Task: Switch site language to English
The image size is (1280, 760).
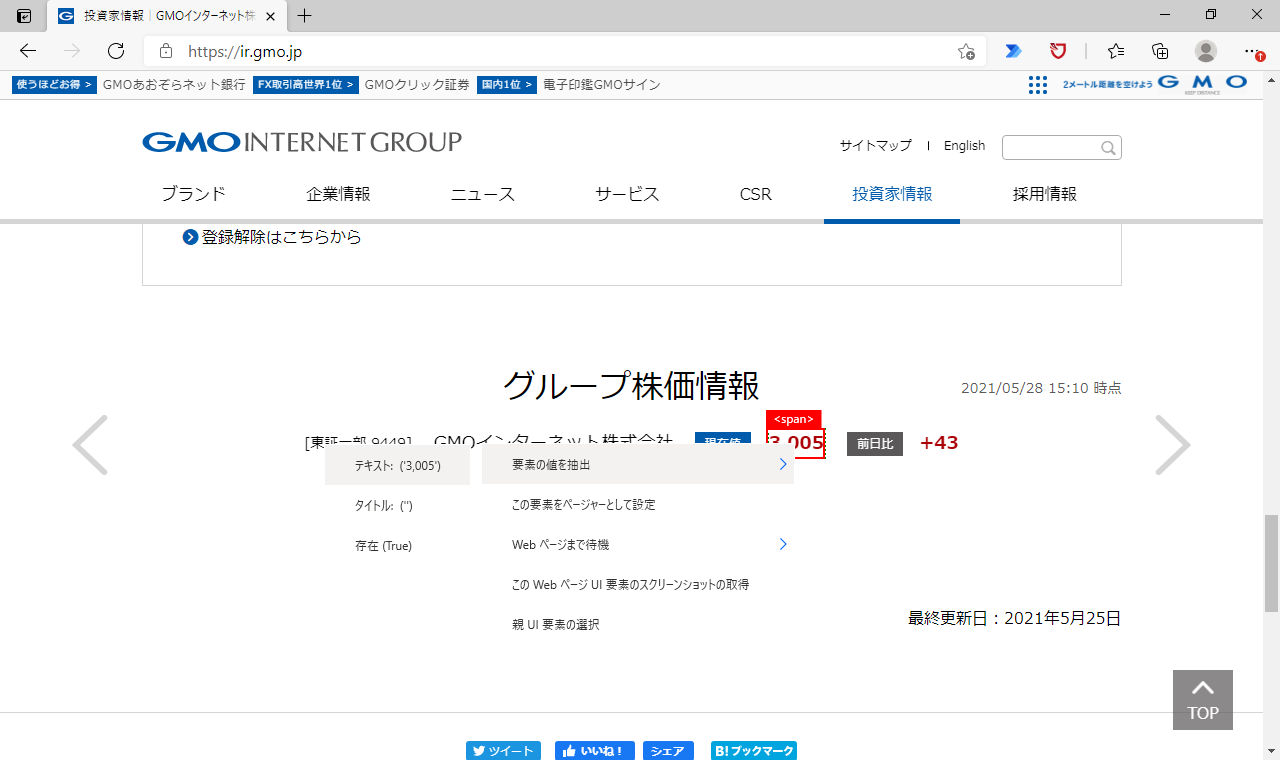Action: 964,146
